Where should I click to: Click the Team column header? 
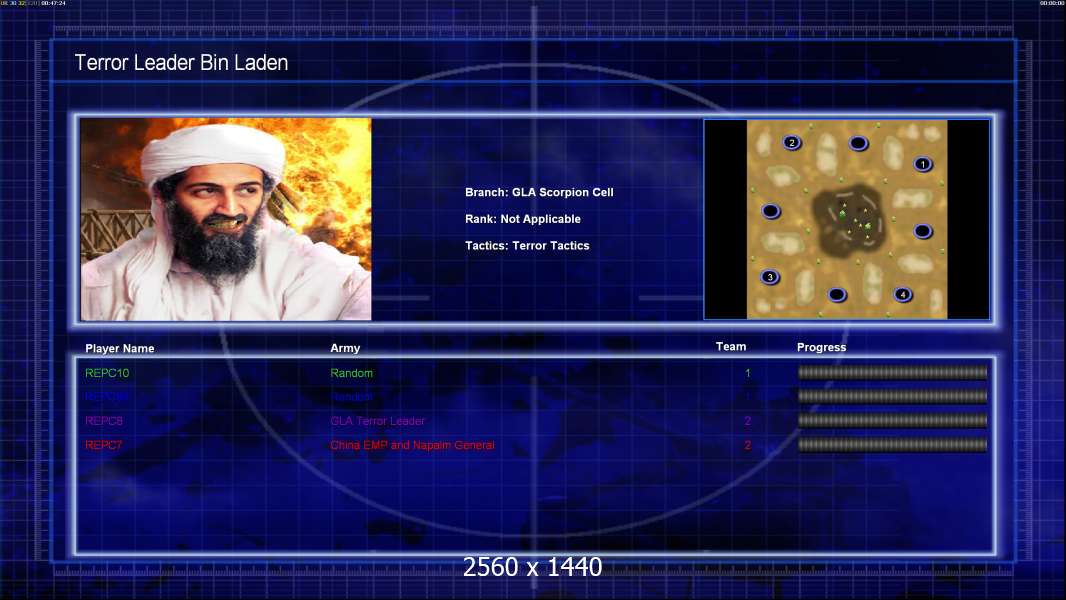click(x=731, y=347)
